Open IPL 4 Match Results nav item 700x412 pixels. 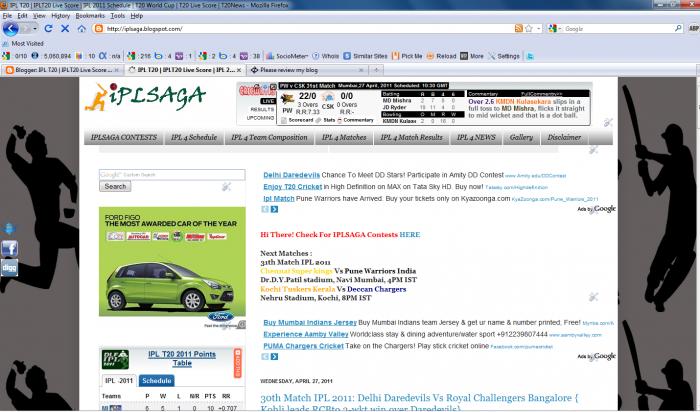tap(412, 137)
